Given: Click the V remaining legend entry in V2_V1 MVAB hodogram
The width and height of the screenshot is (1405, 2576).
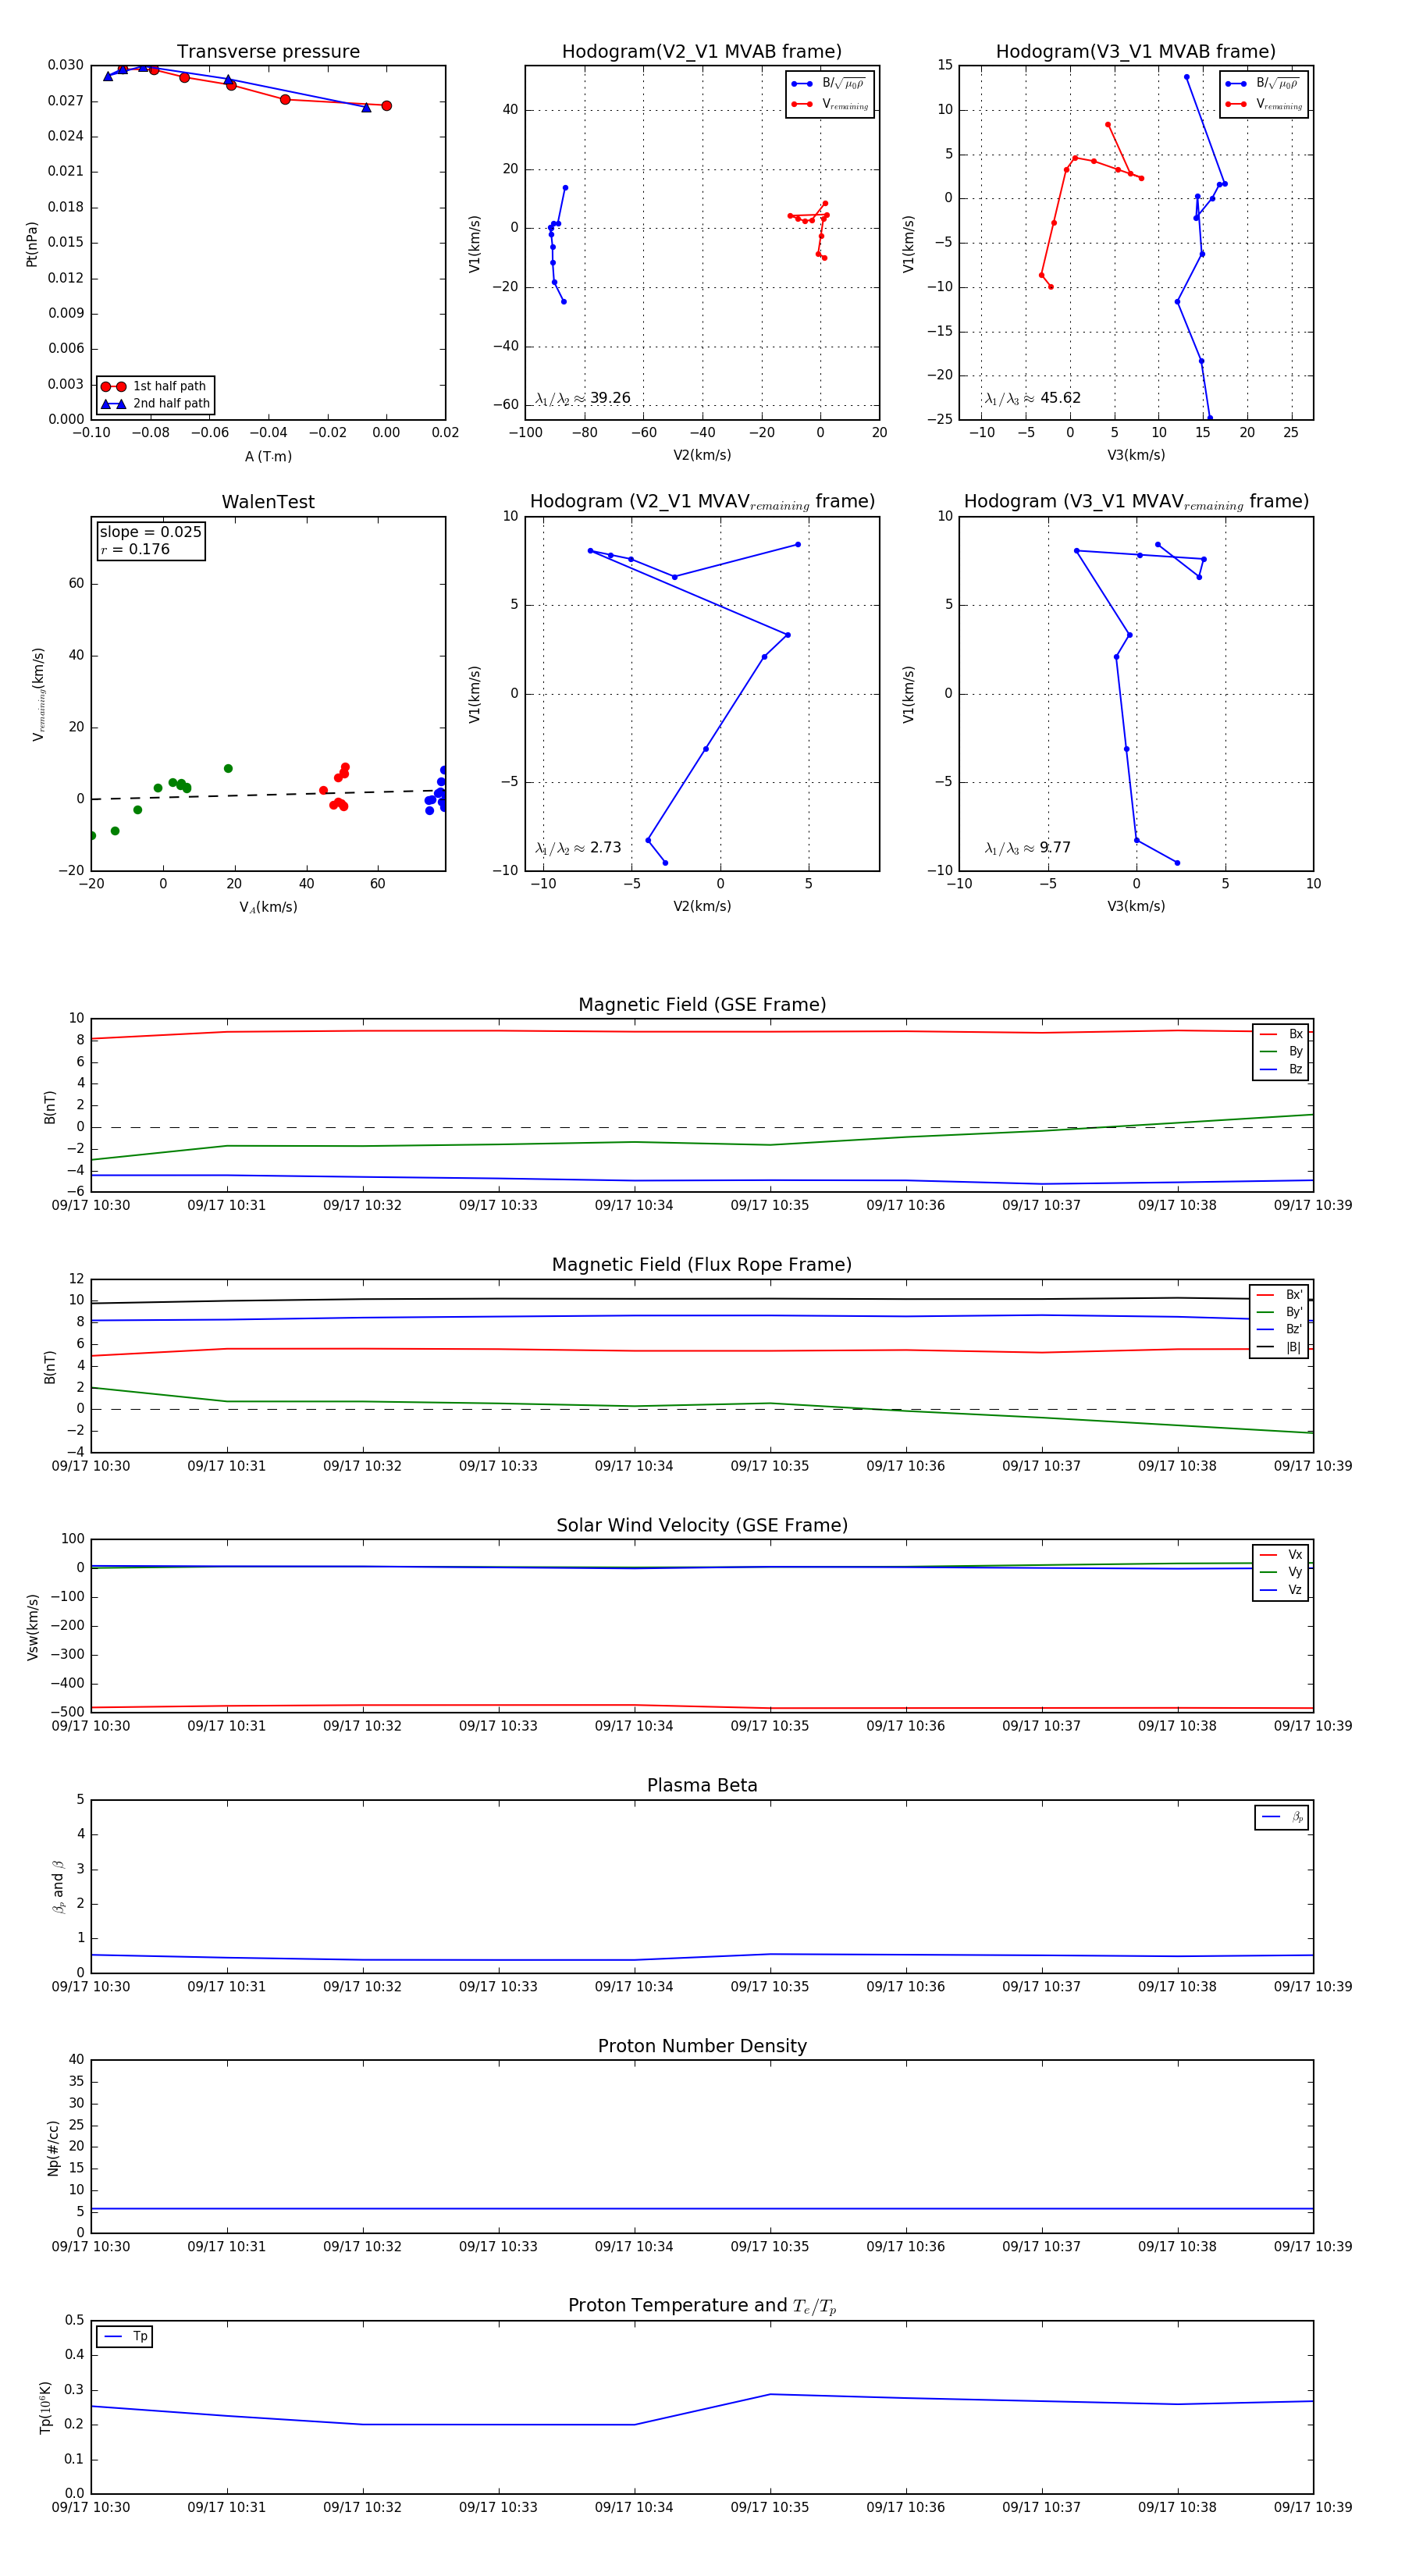Looking at the screenshot, I should (830, 104).
